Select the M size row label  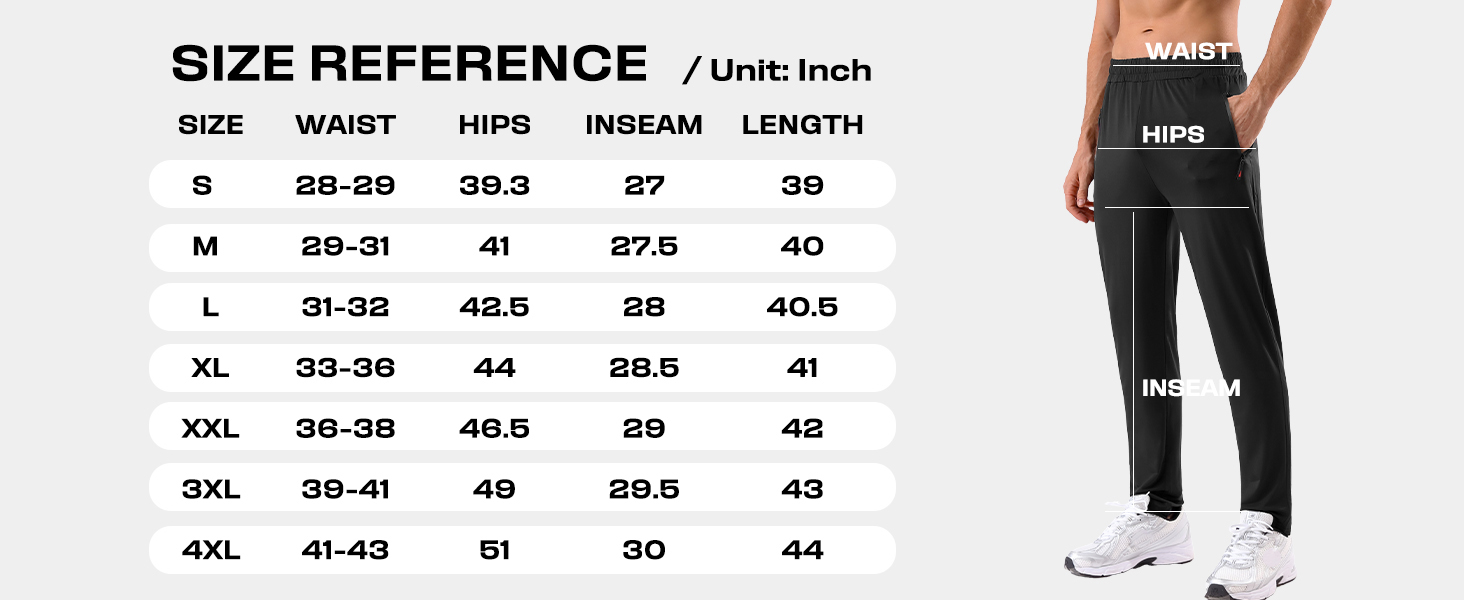tap(205, 246)
